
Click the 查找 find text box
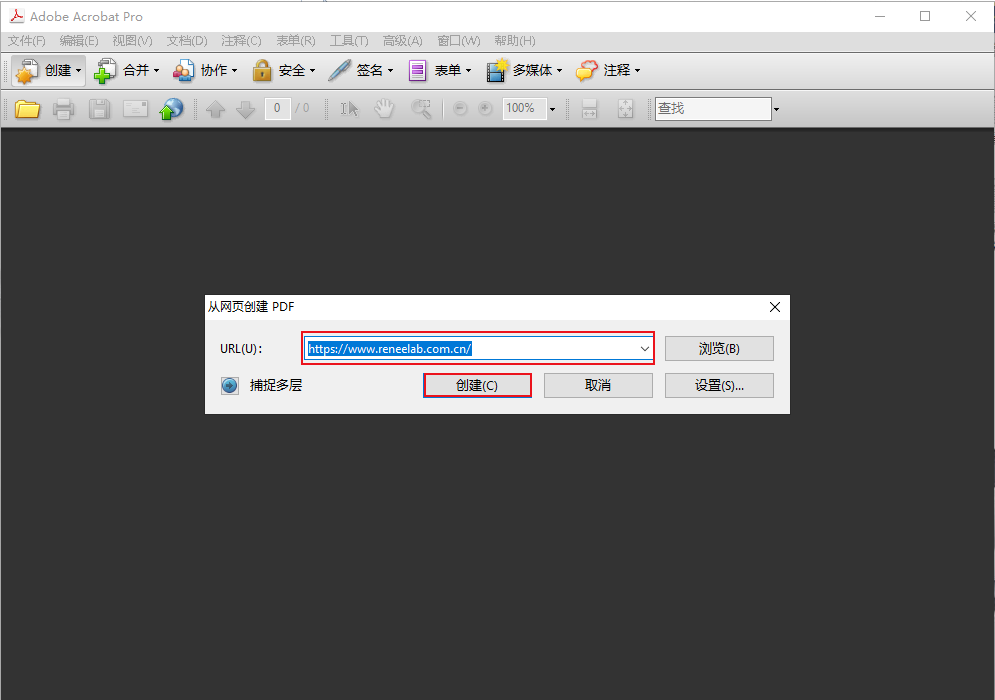(713, 109)
